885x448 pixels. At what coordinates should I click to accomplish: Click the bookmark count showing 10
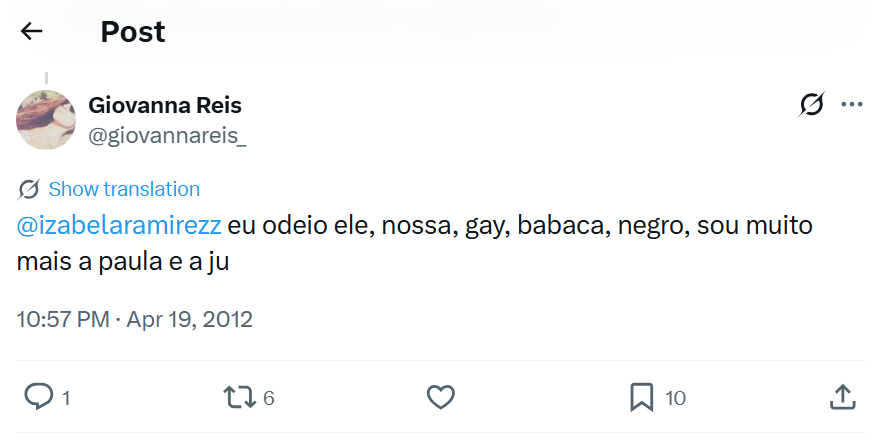675,398
